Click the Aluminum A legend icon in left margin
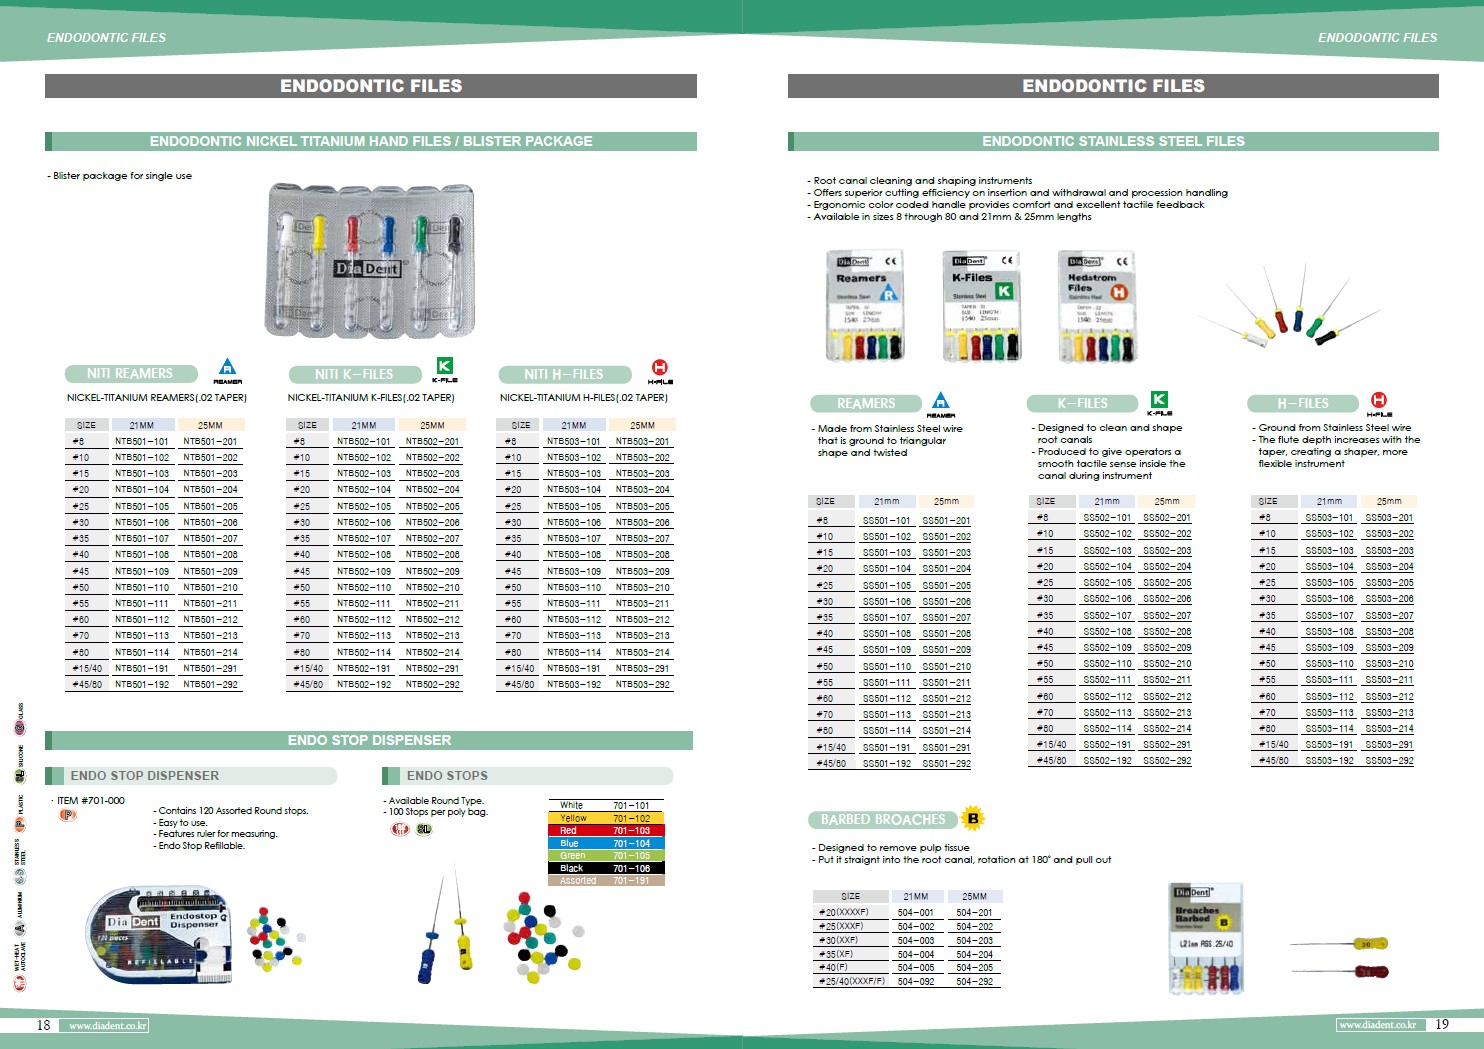This screenshot has width=1484, height=1049. 19,929
